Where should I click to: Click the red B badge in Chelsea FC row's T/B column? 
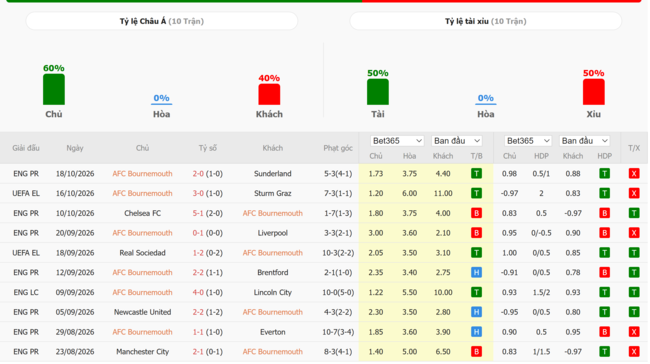(x=476, y=213)
